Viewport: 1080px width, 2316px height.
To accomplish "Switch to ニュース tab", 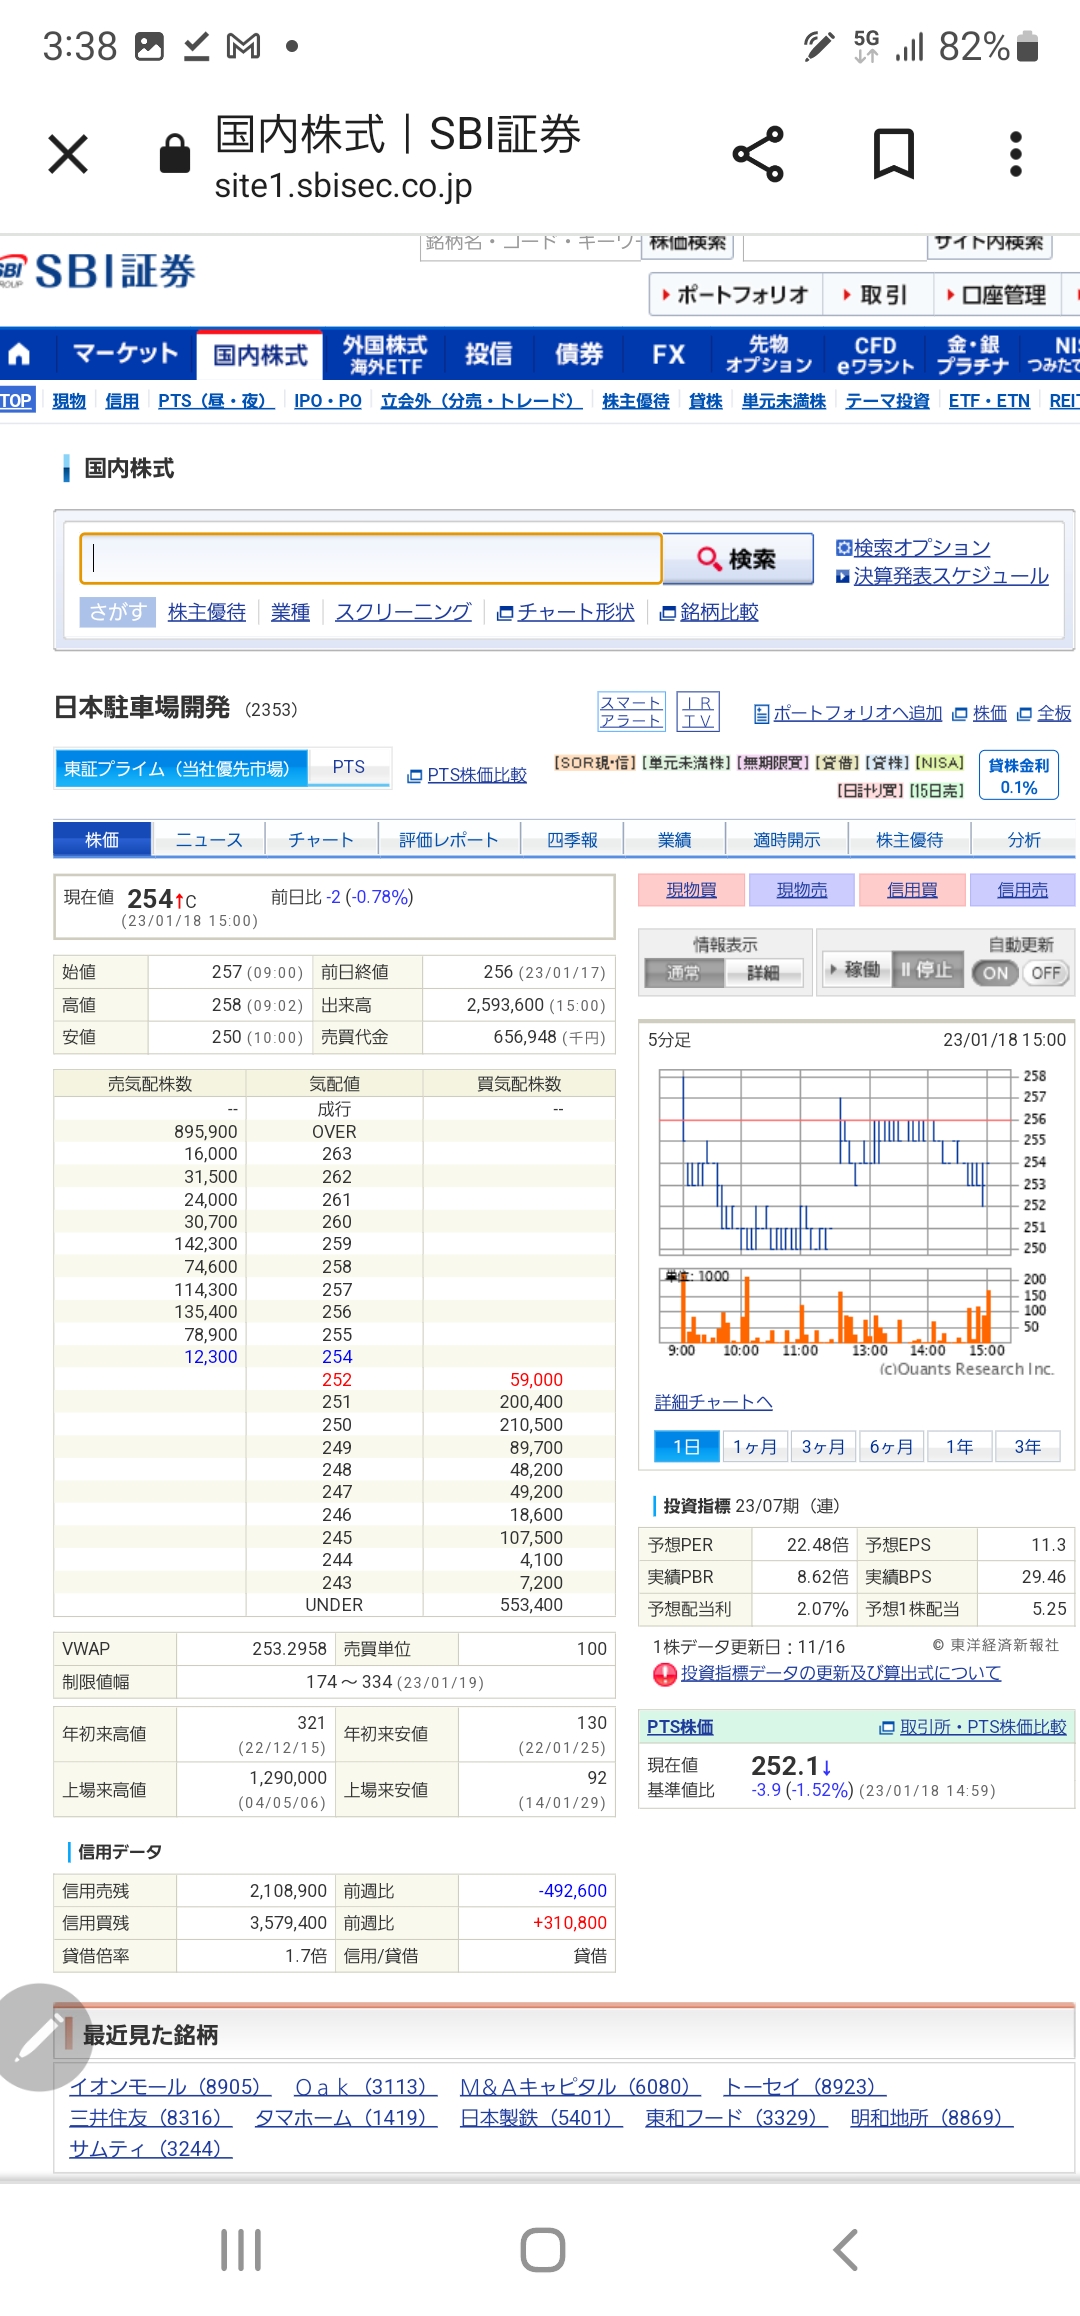I will click(209, 839).
